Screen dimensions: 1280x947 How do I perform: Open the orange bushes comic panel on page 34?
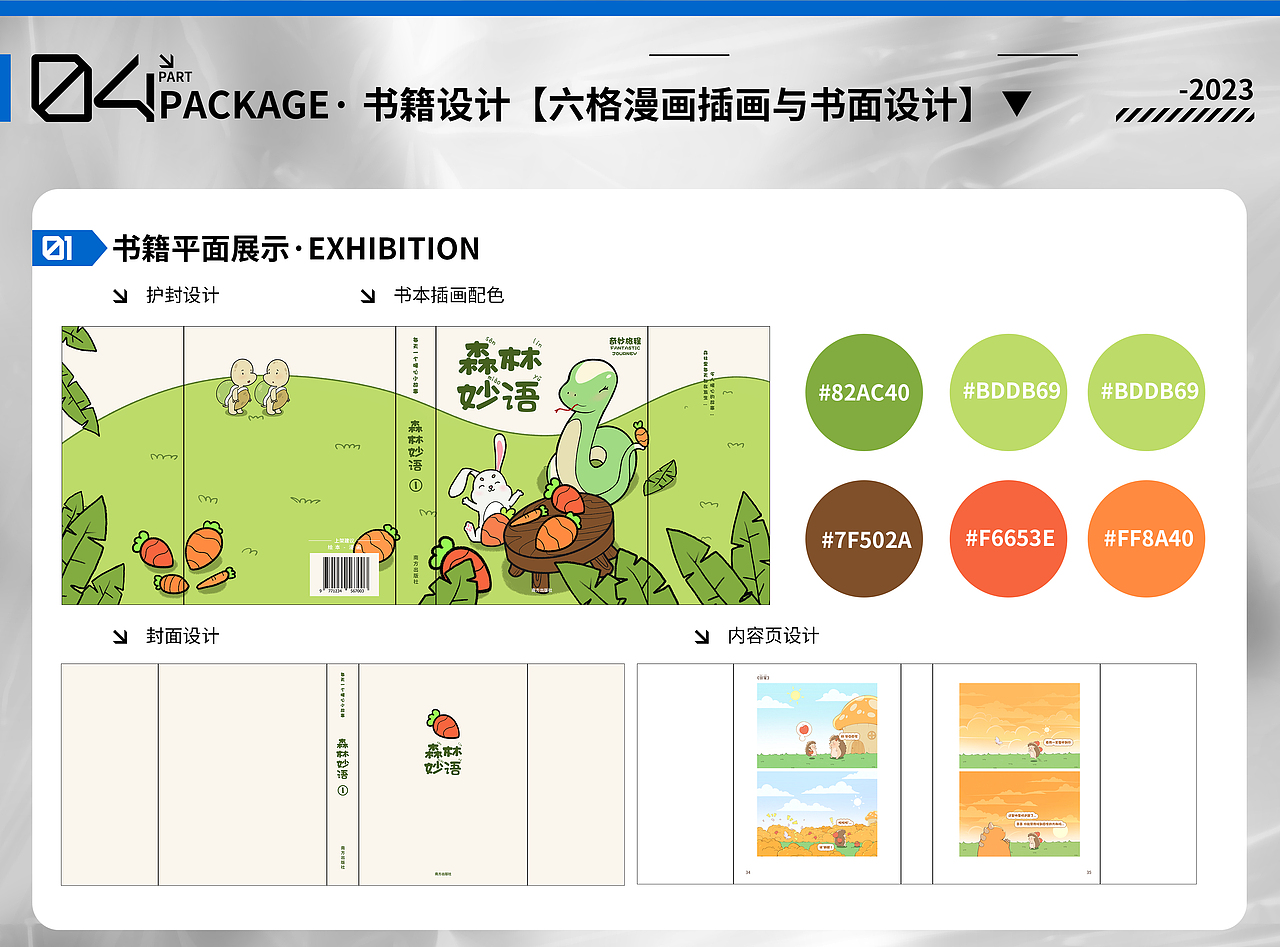pyautogui.click(x=817, y=813)
